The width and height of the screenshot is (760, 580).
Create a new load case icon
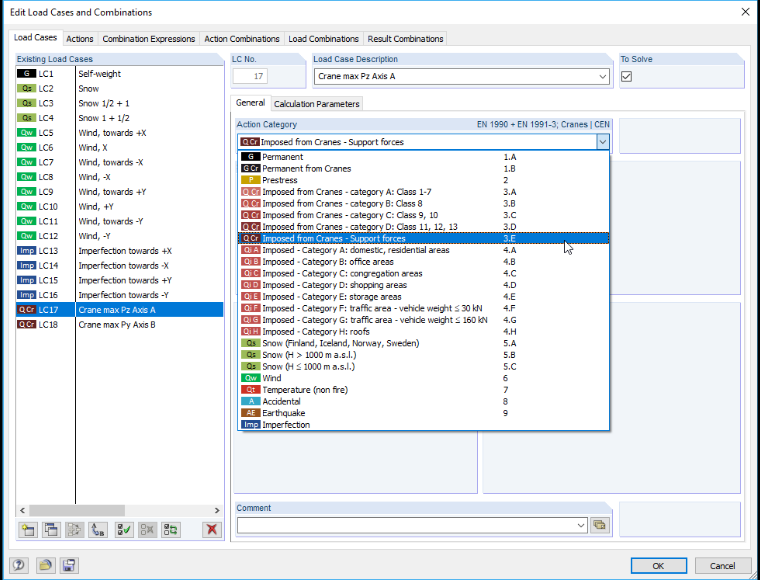click(28, 529)
